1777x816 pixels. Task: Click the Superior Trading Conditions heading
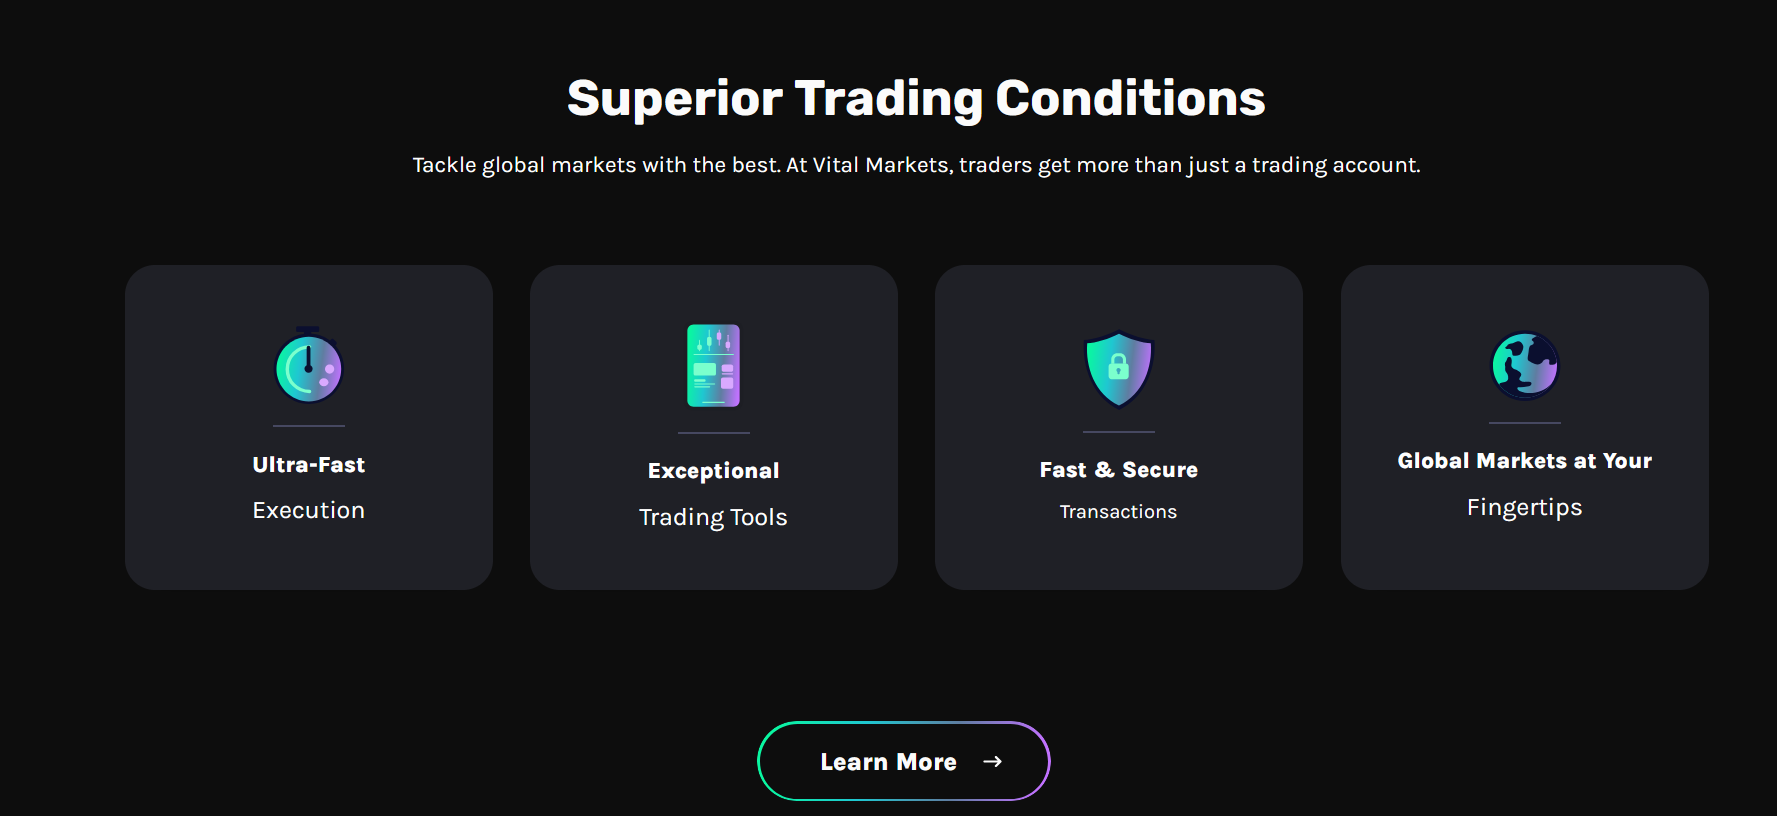916,99
